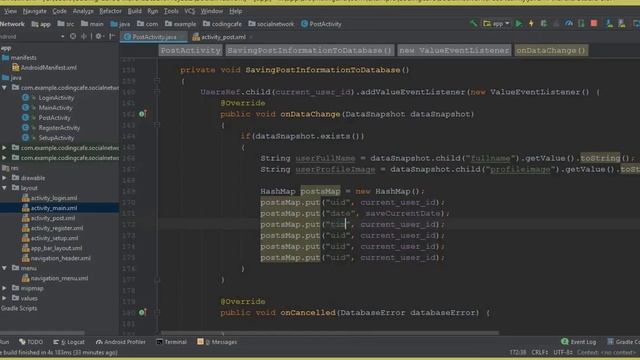The height and width of the screenshot is (360, 640).
Task: Select MainActivity in project tree
Action: (47, 108)
